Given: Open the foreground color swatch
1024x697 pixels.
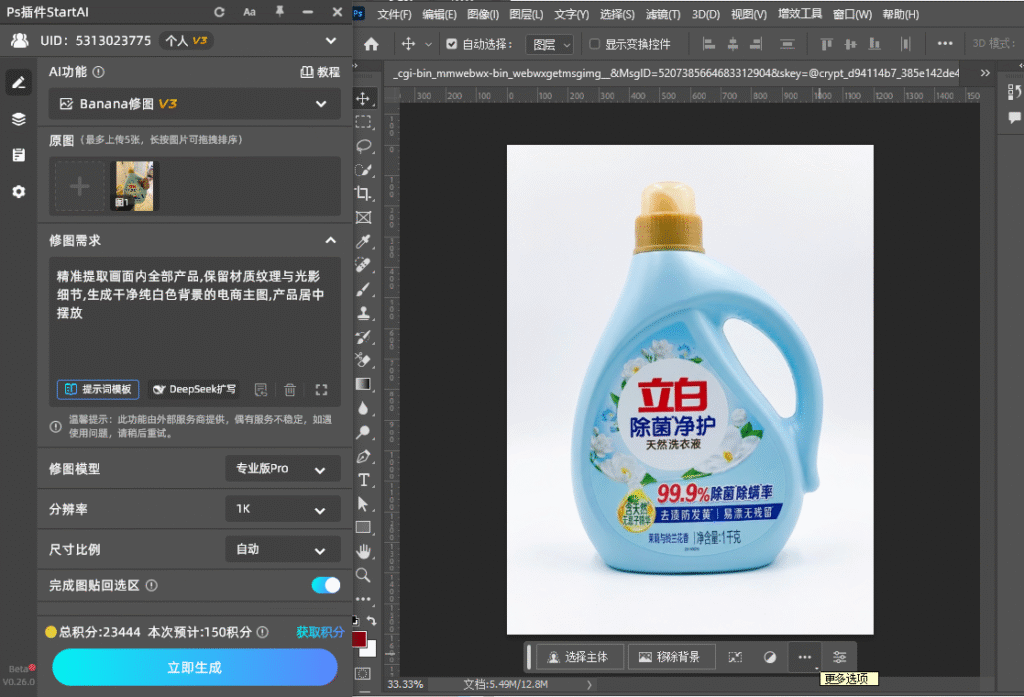Looking at the screenshot, I should point(359,638).
